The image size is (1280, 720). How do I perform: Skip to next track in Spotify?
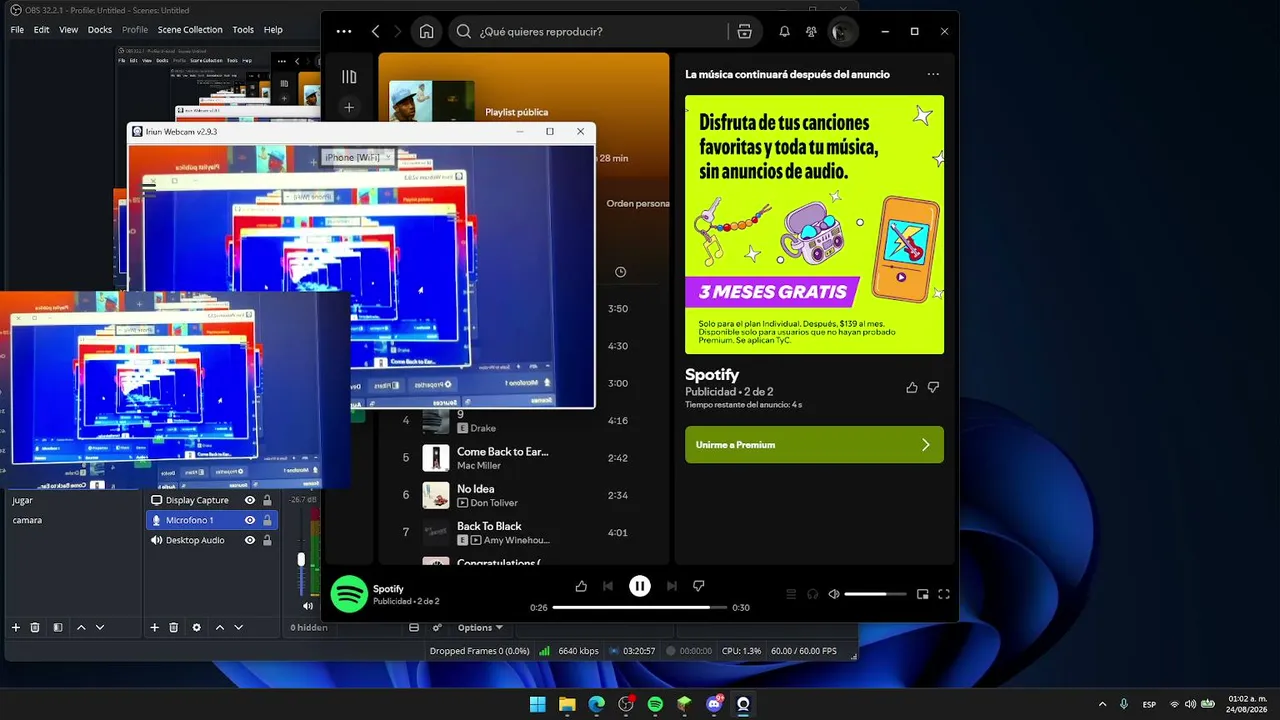pyautogui.click(x=672, y=586)
